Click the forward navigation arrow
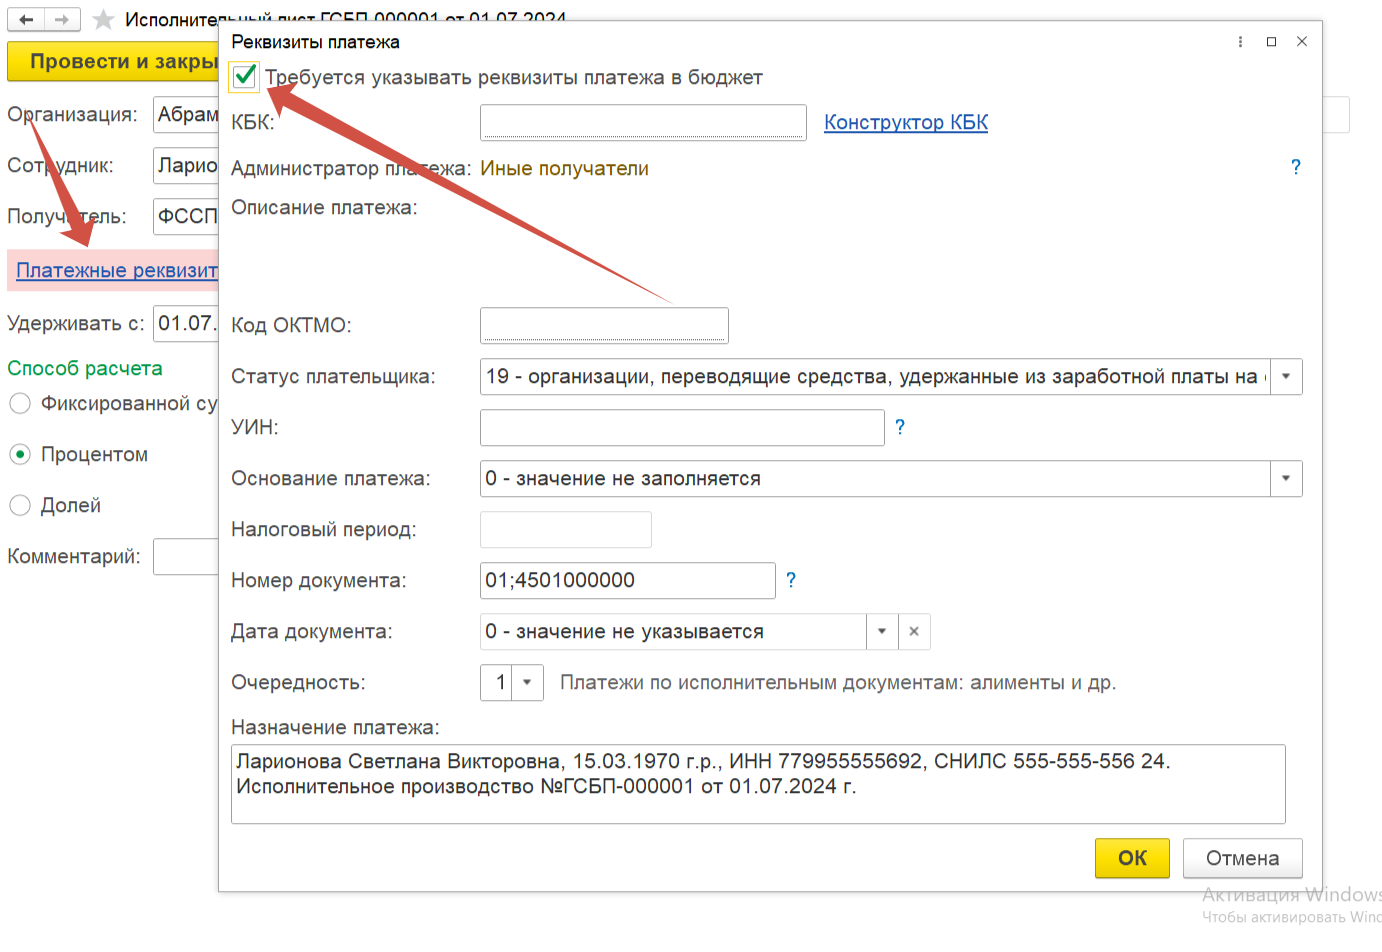Image resolution: width=1382 pixels, height=952 pixels. 62,19
